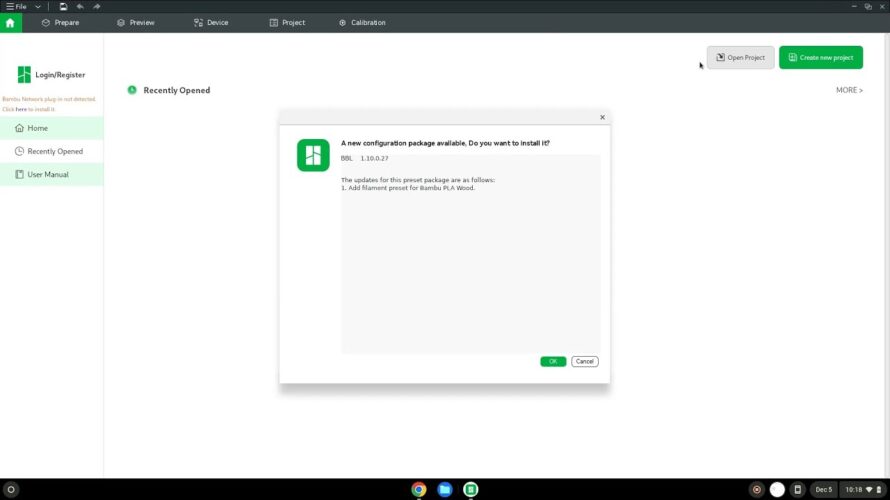The height and width of the screenshot is (500, 890).
Task: Switch to the Calibration tab
Action: [x=362, y=23]
